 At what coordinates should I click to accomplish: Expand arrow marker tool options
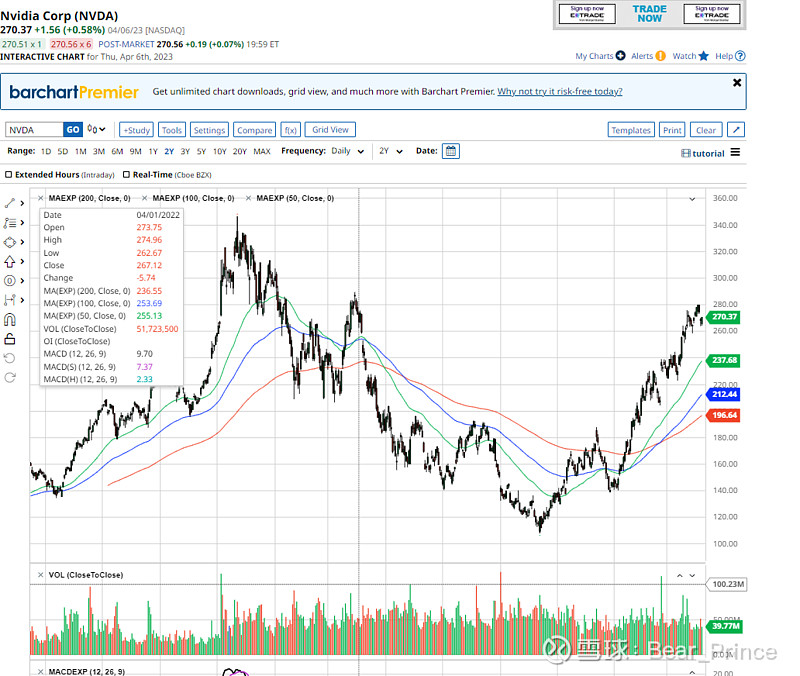click(22, 262)
